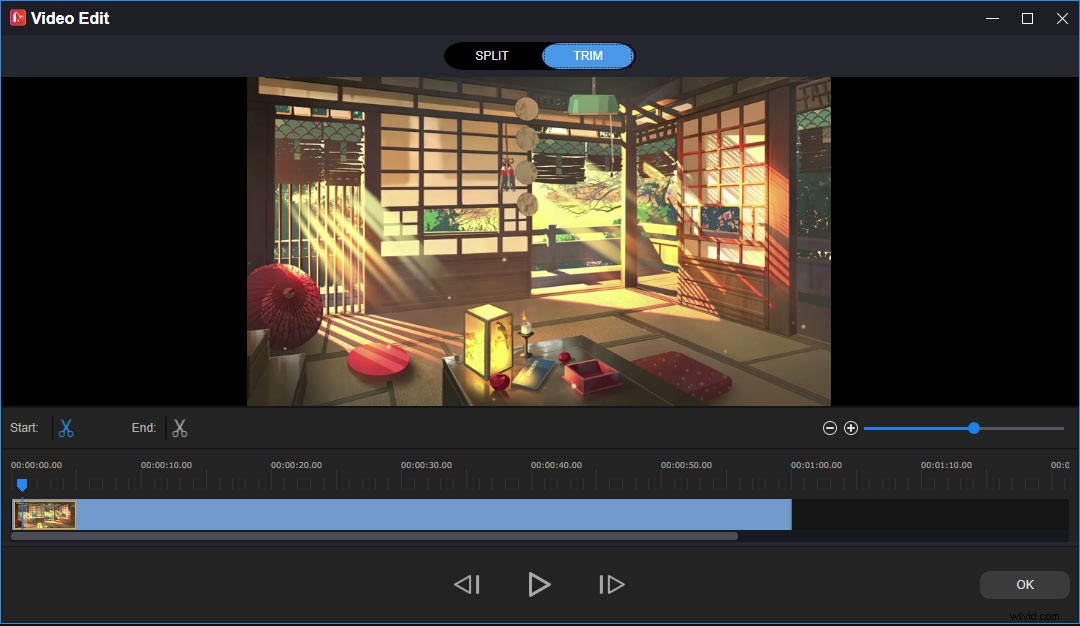This screenshot has height=626, width=1080.
Task: Maximize the Video Edit window
Action: coord(1026,17)
